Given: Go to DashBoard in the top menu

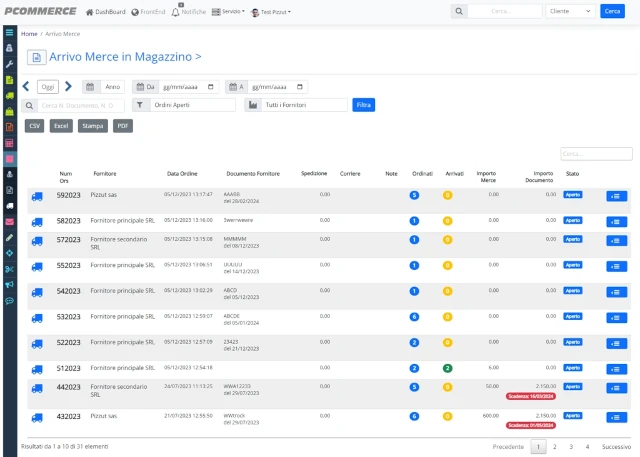Looking at the screenshot, I should point(106,12).
